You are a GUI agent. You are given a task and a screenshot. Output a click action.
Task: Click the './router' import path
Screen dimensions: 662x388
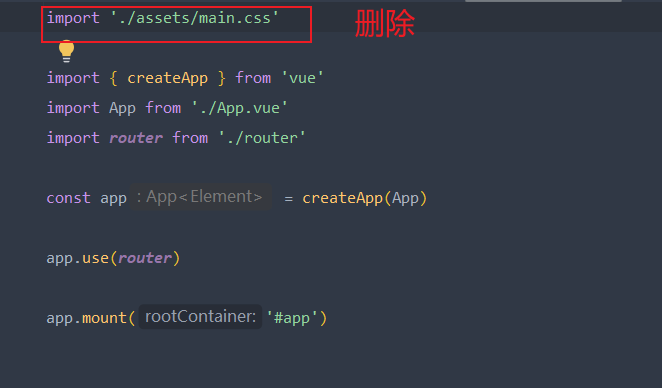(262, 138)
